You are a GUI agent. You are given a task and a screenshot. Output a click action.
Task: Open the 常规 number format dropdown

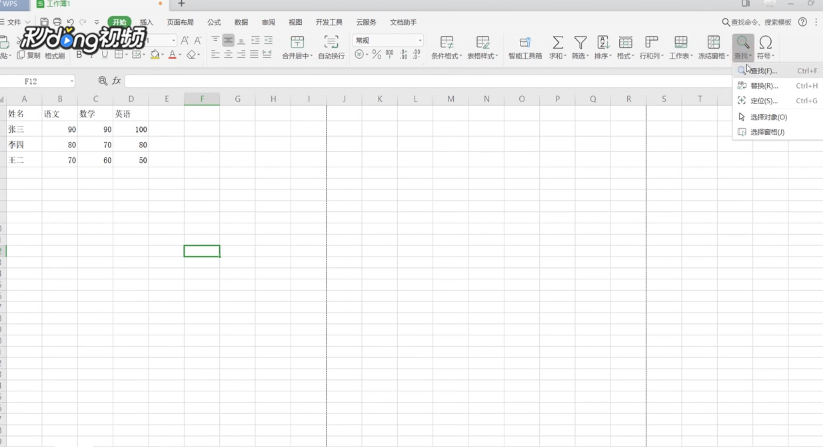[x=388, y=40]
